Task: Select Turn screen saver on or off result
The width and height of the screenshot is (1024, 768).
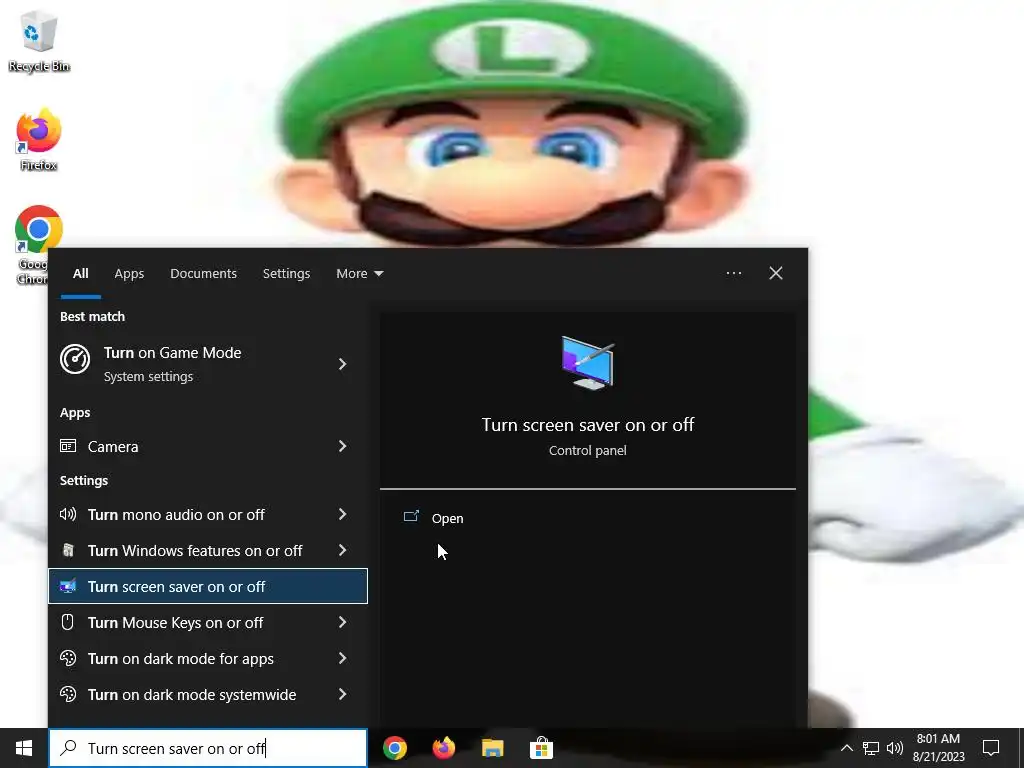Action: tap(208, 586)
